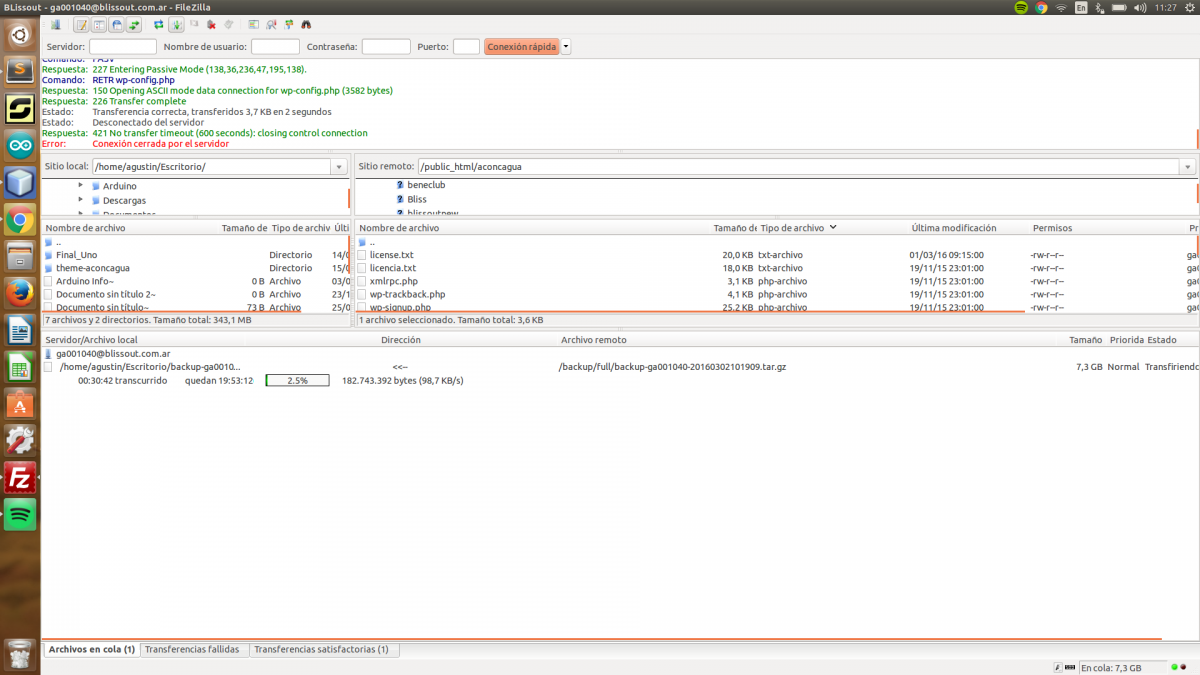The image size is (1200, 675).
Task: Click the cancel current operation icon
Action: point(194,24)
